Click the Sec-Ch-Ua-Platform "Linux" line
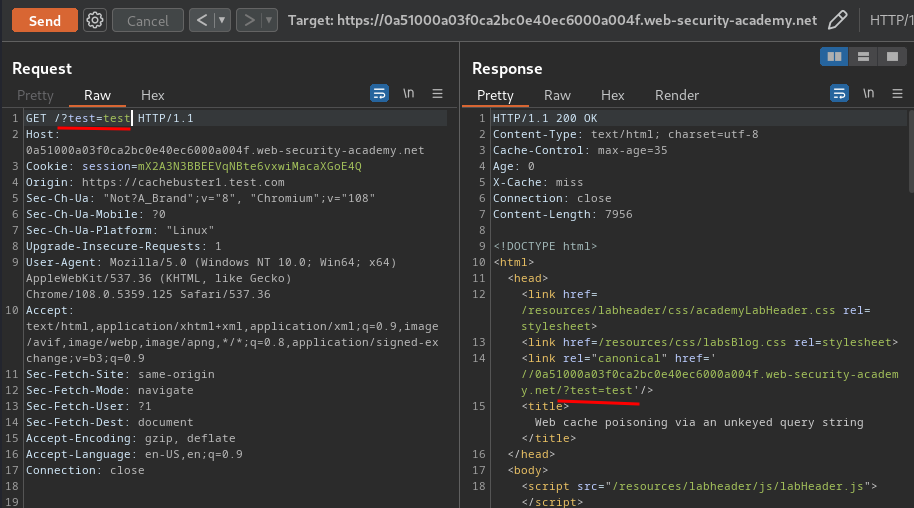This screenshot has width=914, height=508. click(x=119, y=230)
